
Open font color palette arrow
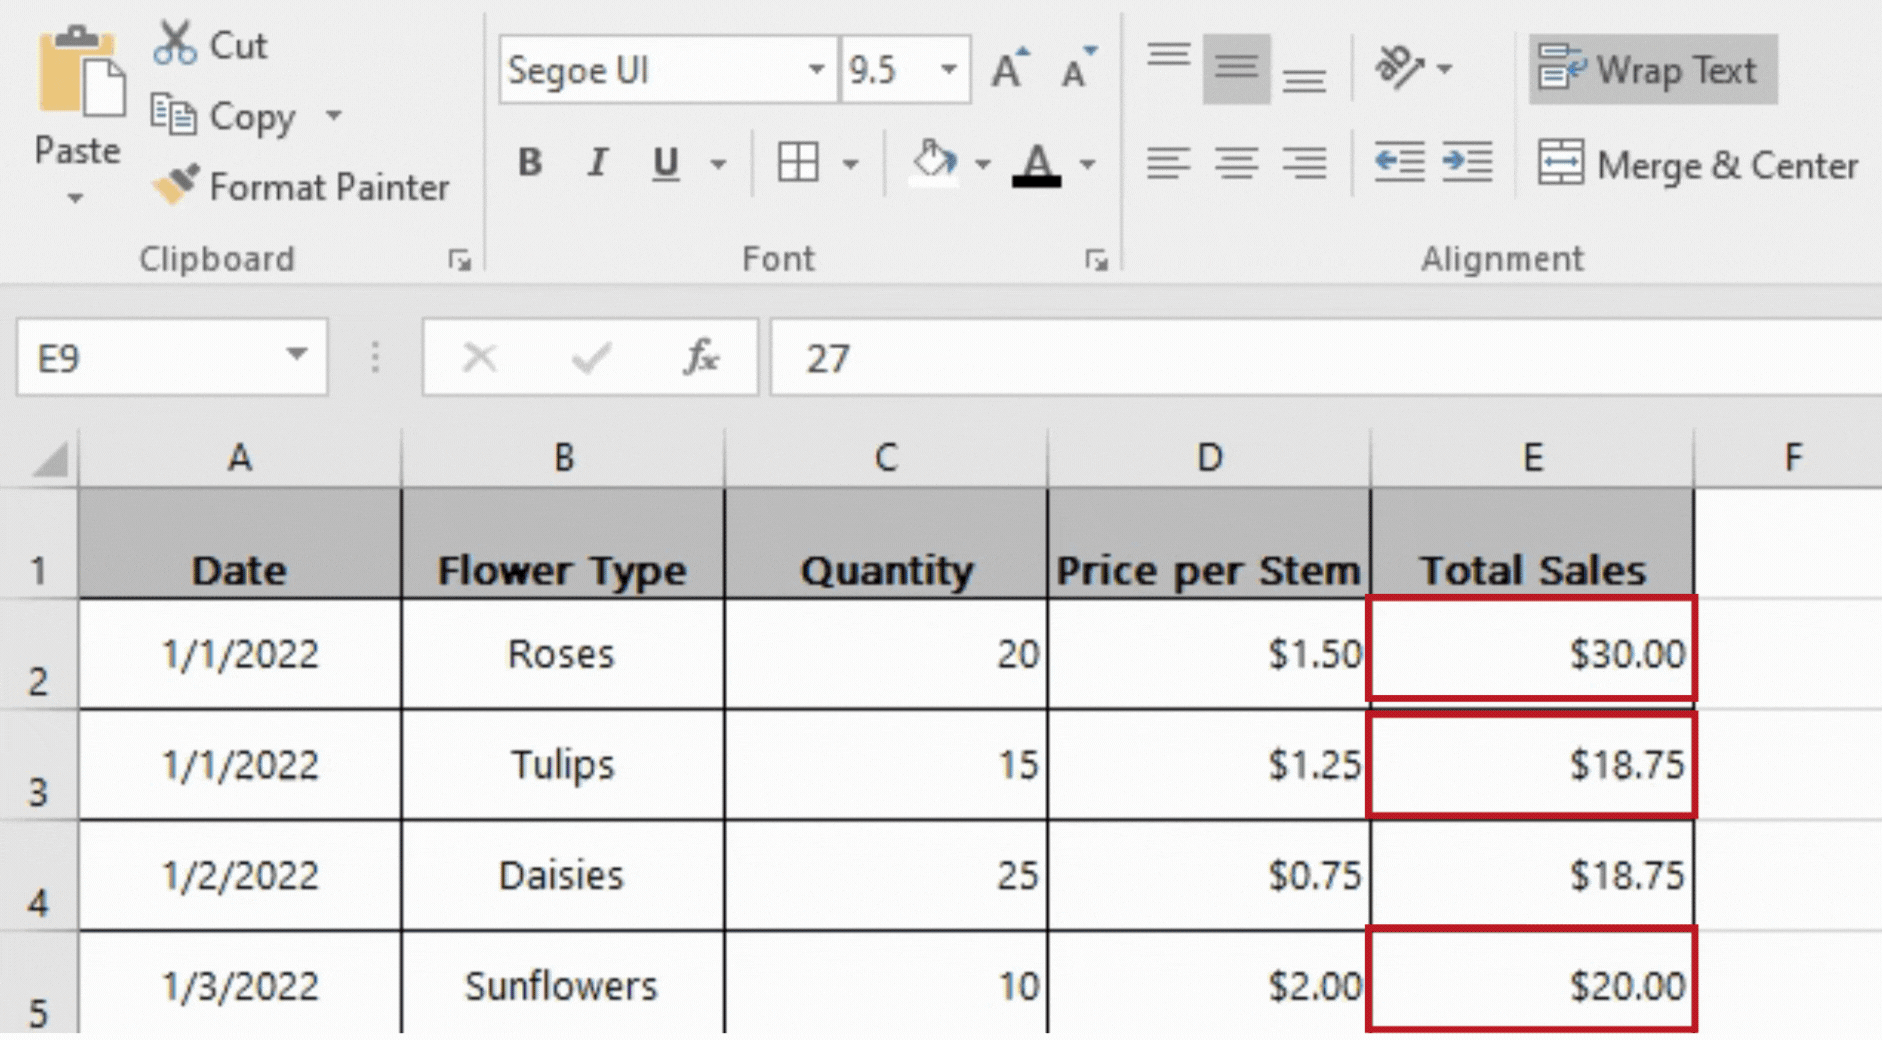(1088, 163)
